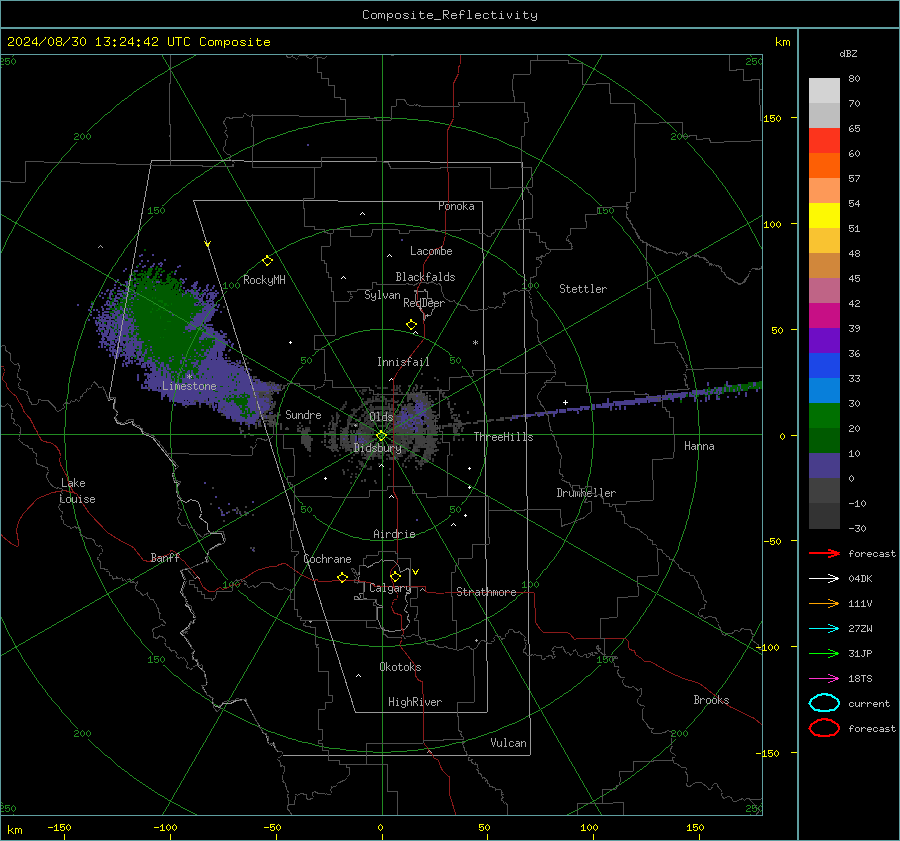This screenshot has width=900, height=841.
Task: Click the green 20 dBZ color swatch
Action: point(824,416)
